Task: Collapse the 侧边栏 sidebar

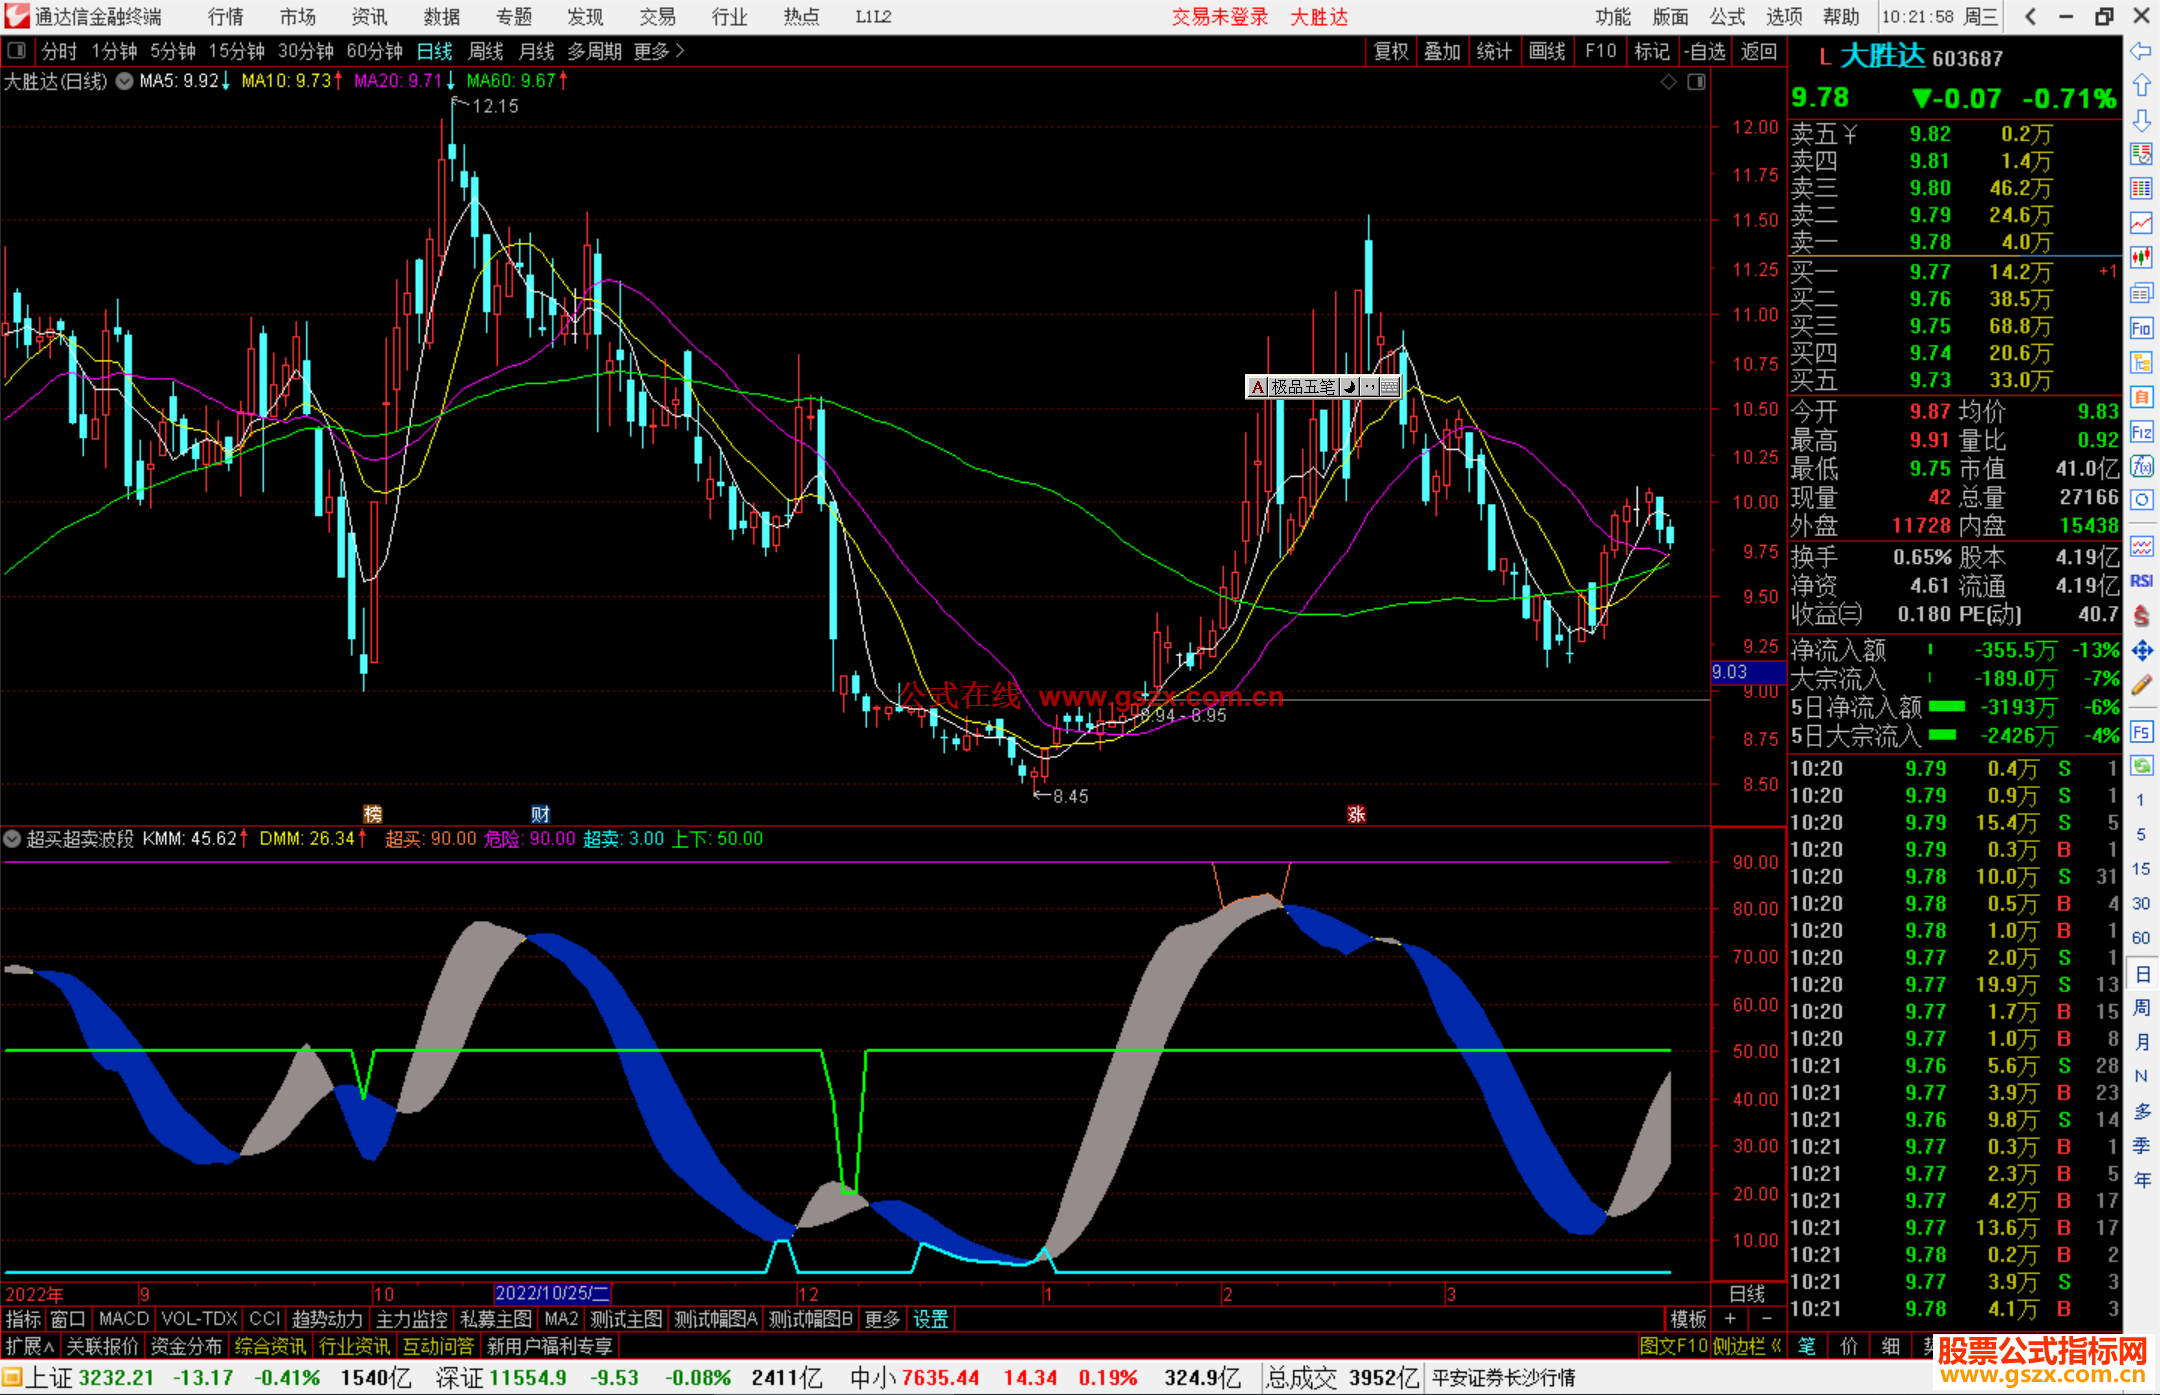Action: [x=1748, y=1346]
